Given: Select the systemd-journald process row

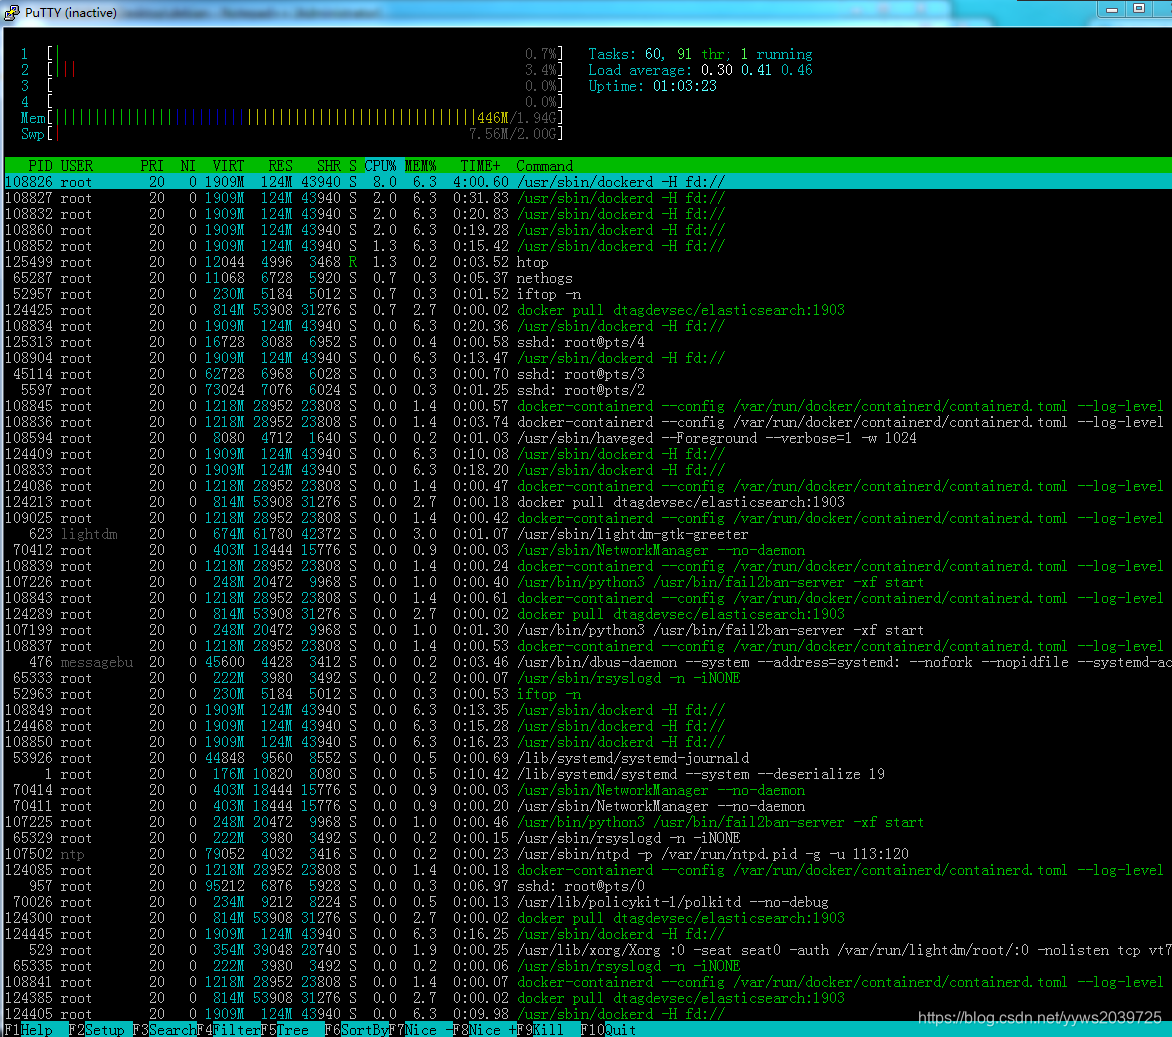Looking at the screenshot, I should [x=586, y=758].
